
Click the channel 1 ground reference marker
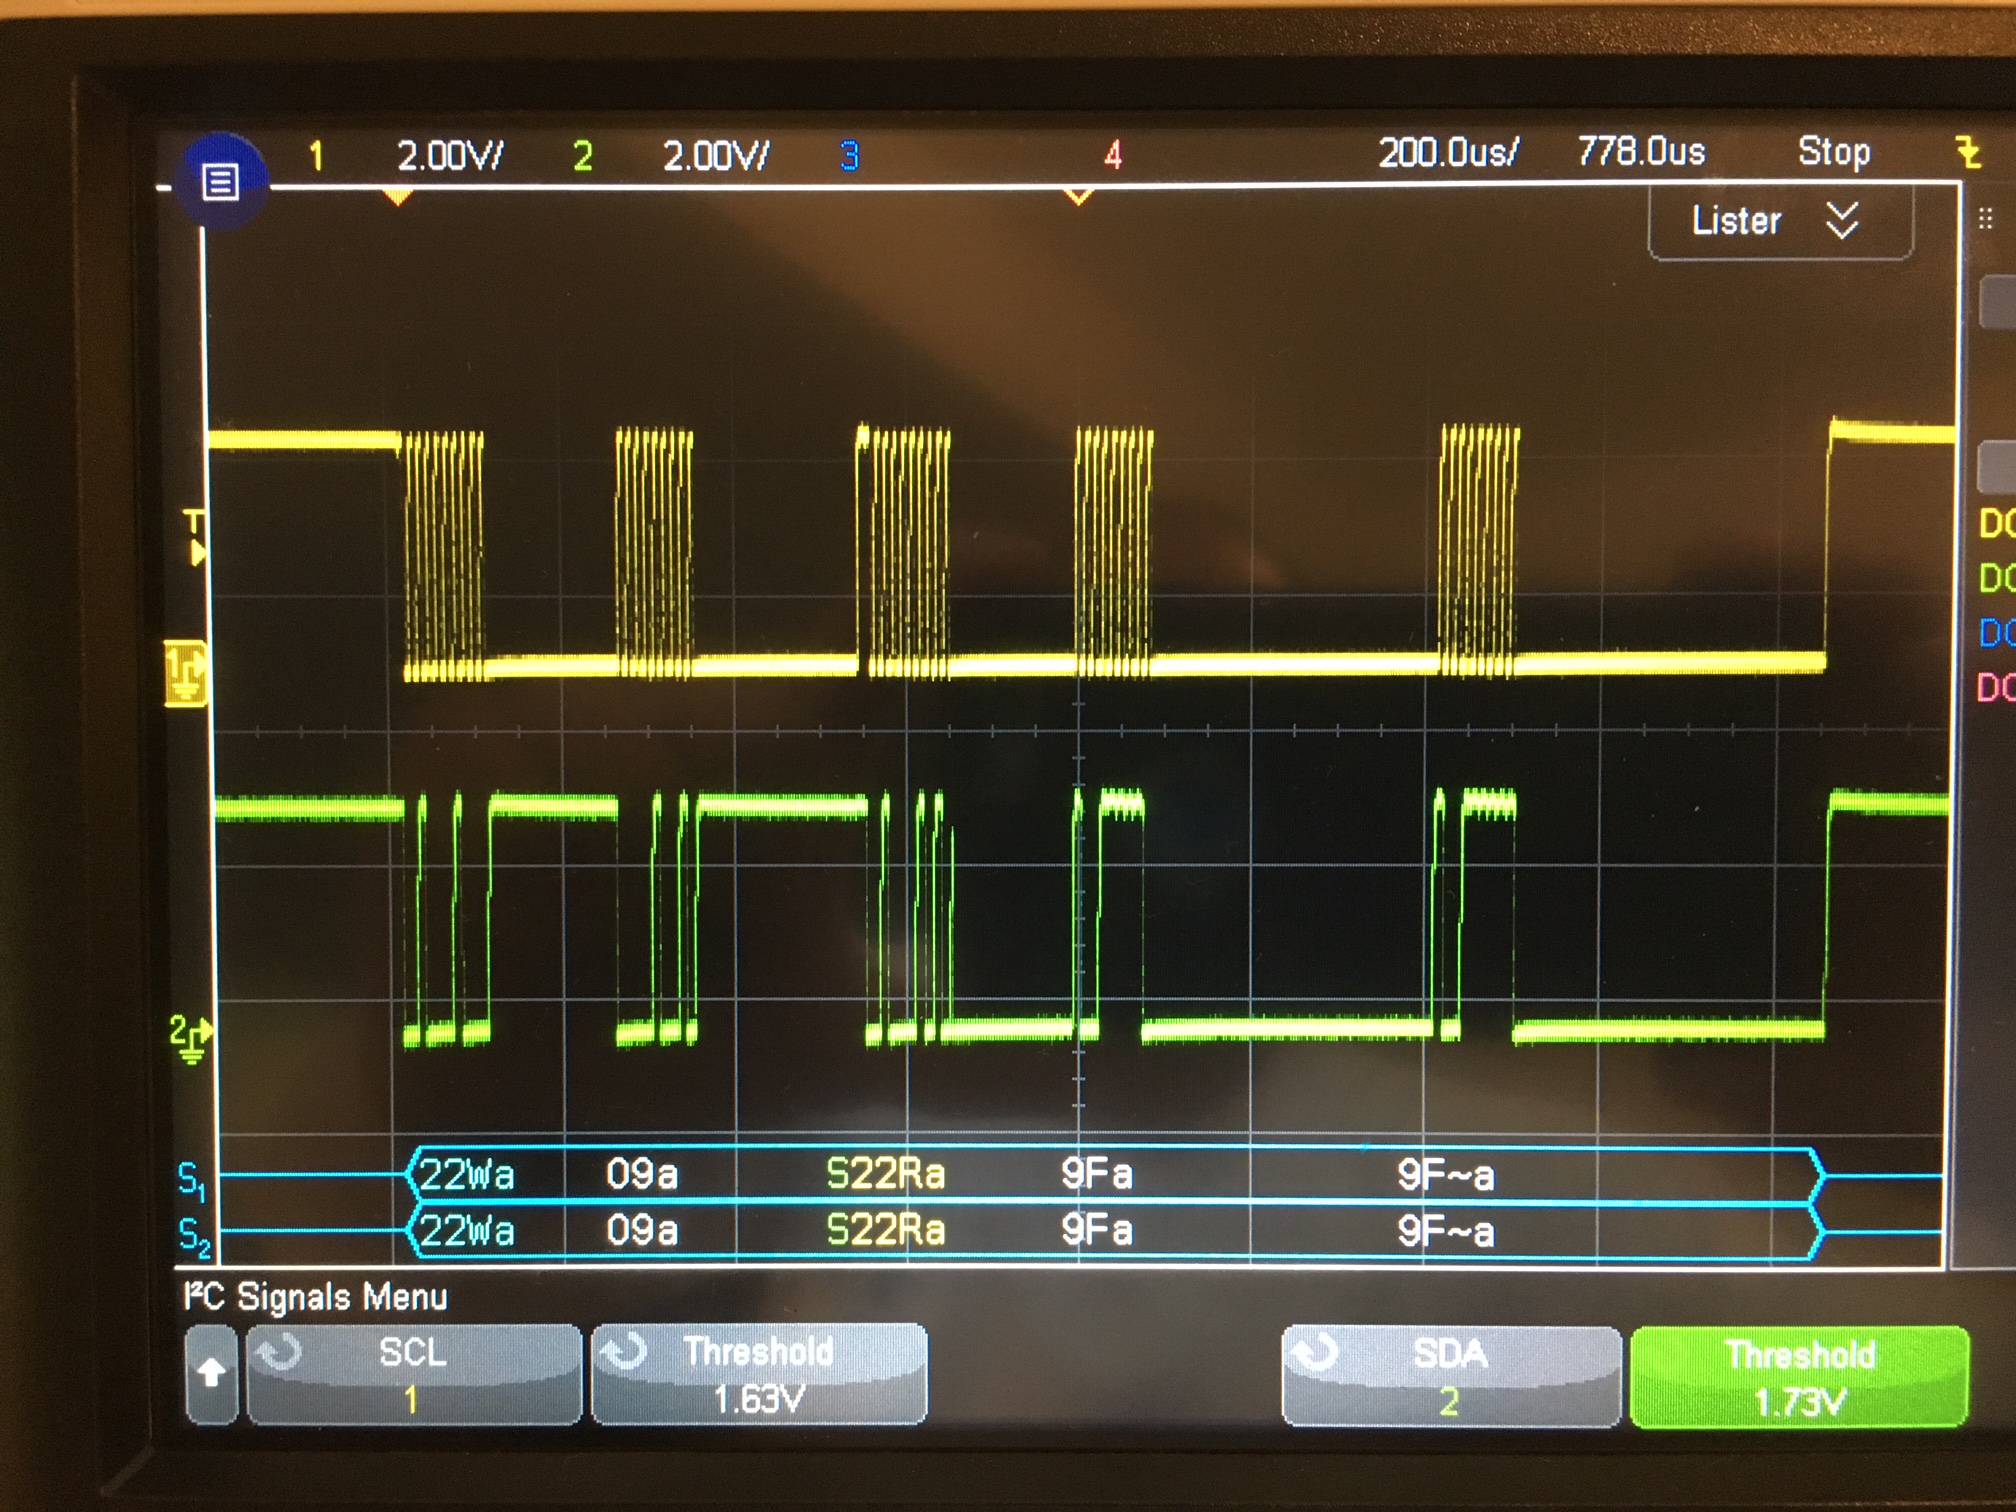point(185,671)
